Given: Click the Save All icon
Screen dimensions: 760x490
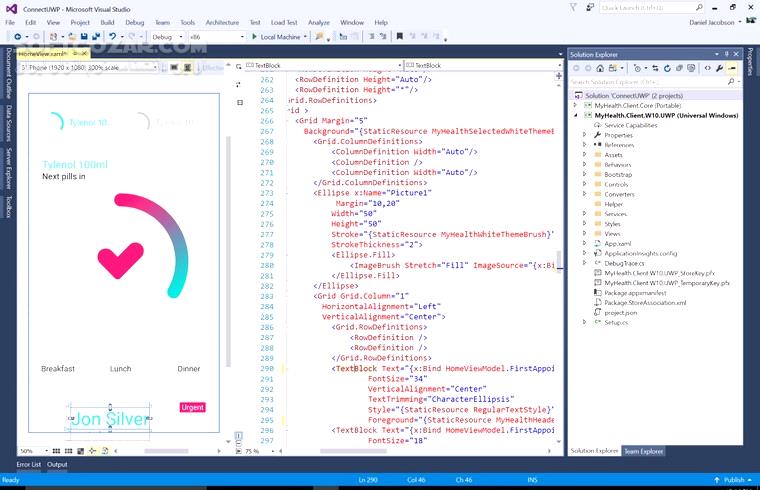Looking at the screenshot, I should click(x=96, y=37).
